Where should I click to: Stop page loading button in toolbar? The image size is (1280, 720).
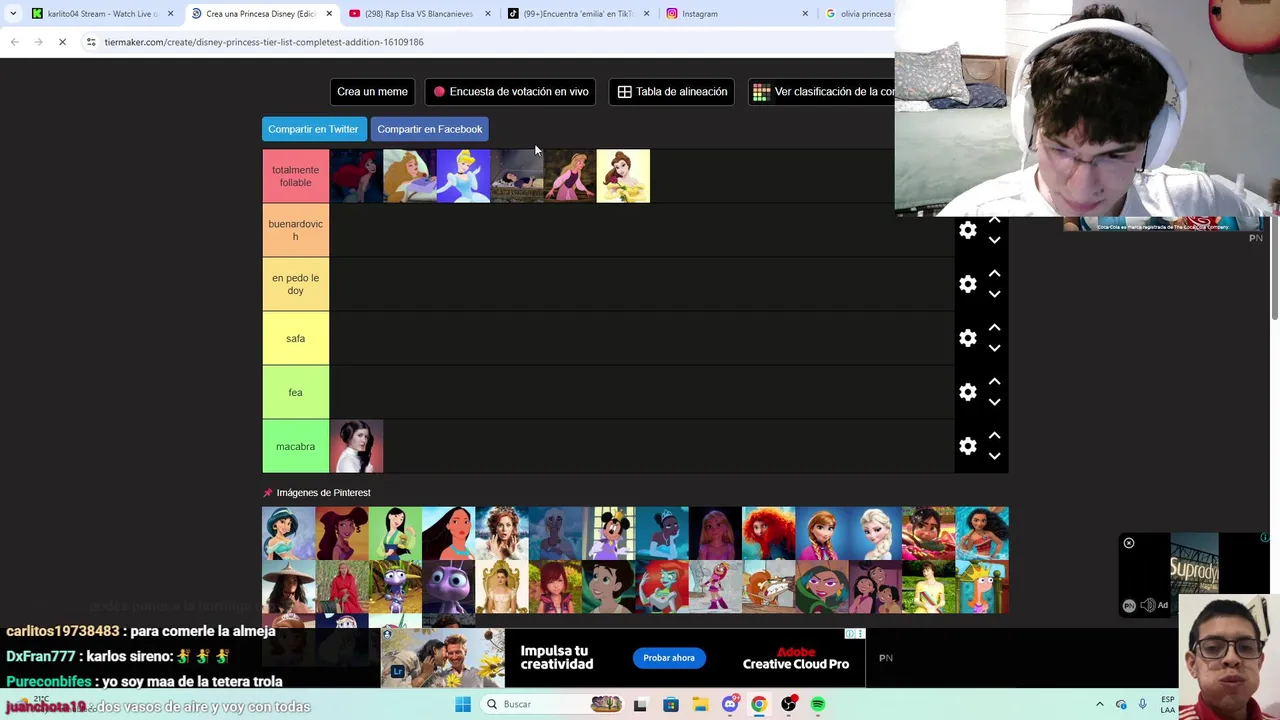coord(62,42)
